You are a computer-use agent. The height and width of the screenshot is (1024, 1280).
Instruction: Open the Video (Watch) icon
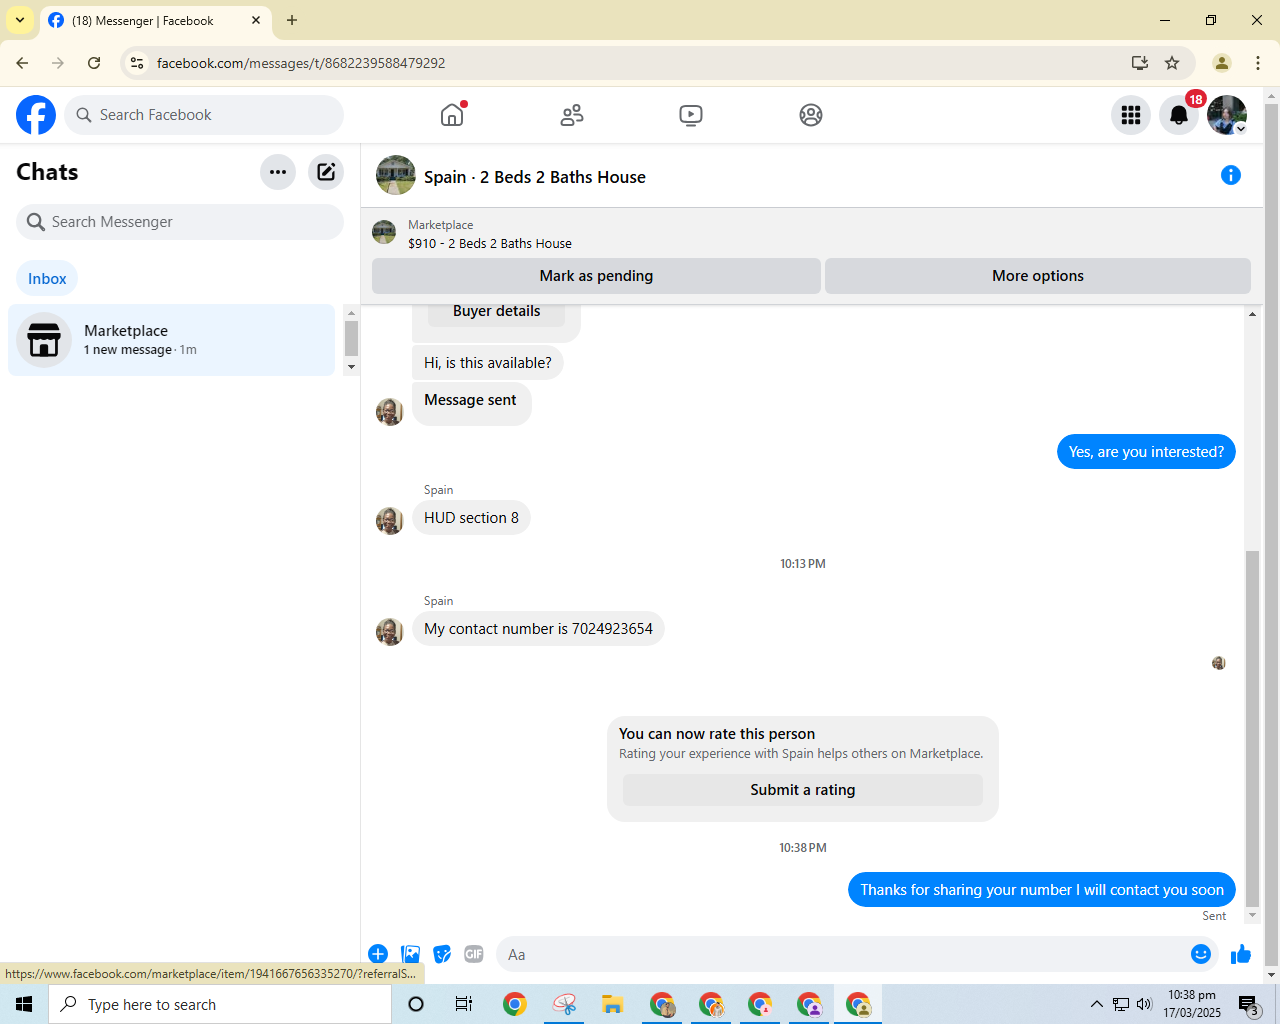(691, 115)
